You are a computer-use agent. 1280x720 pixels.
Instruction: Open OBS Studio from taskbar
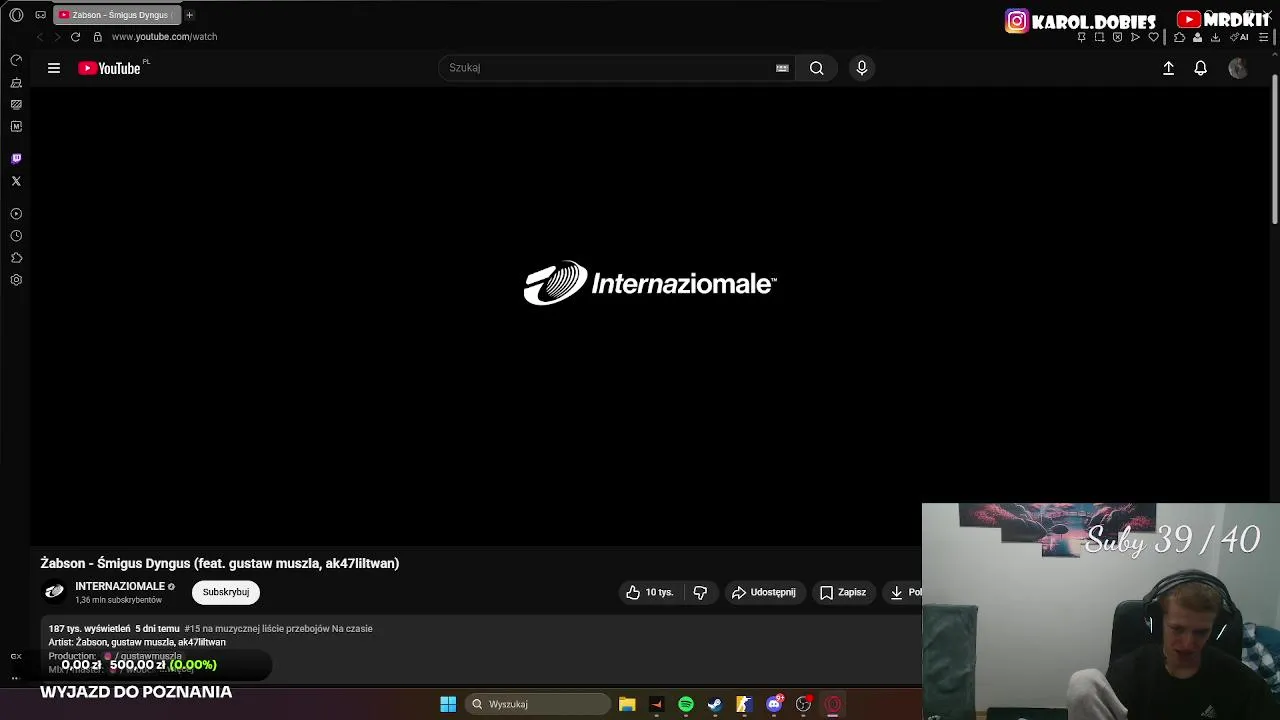803,704
